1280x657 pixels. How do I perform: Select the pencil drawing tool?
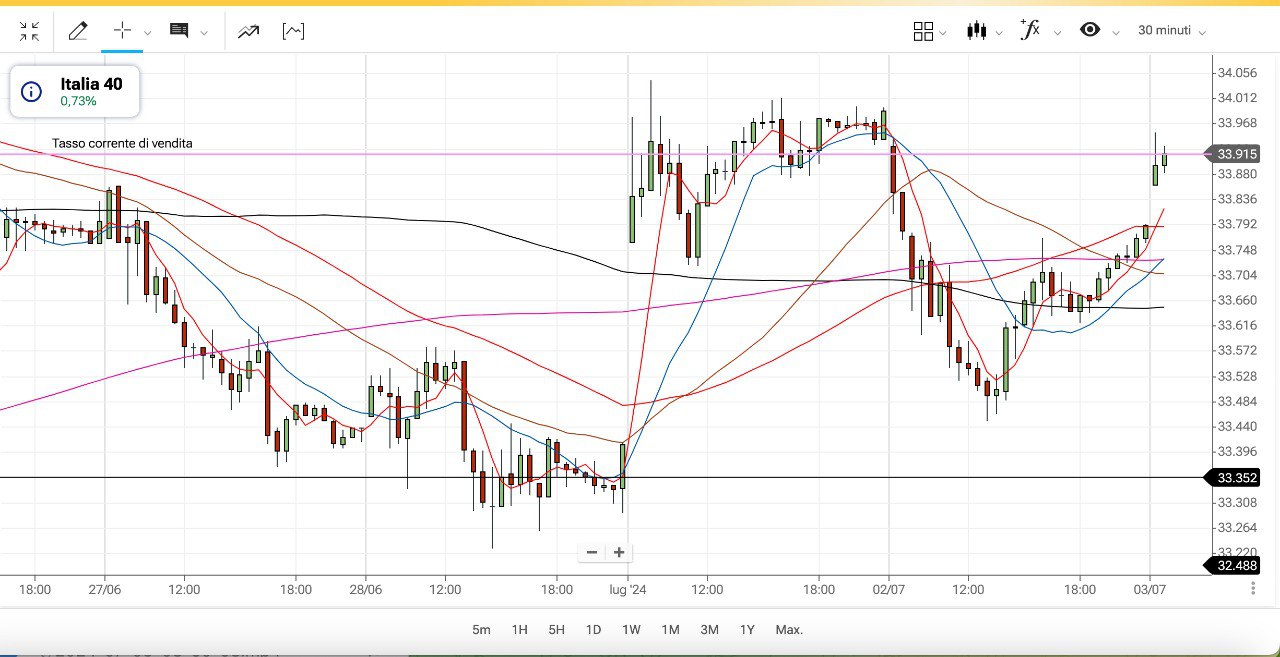click(x=77, y=31)
